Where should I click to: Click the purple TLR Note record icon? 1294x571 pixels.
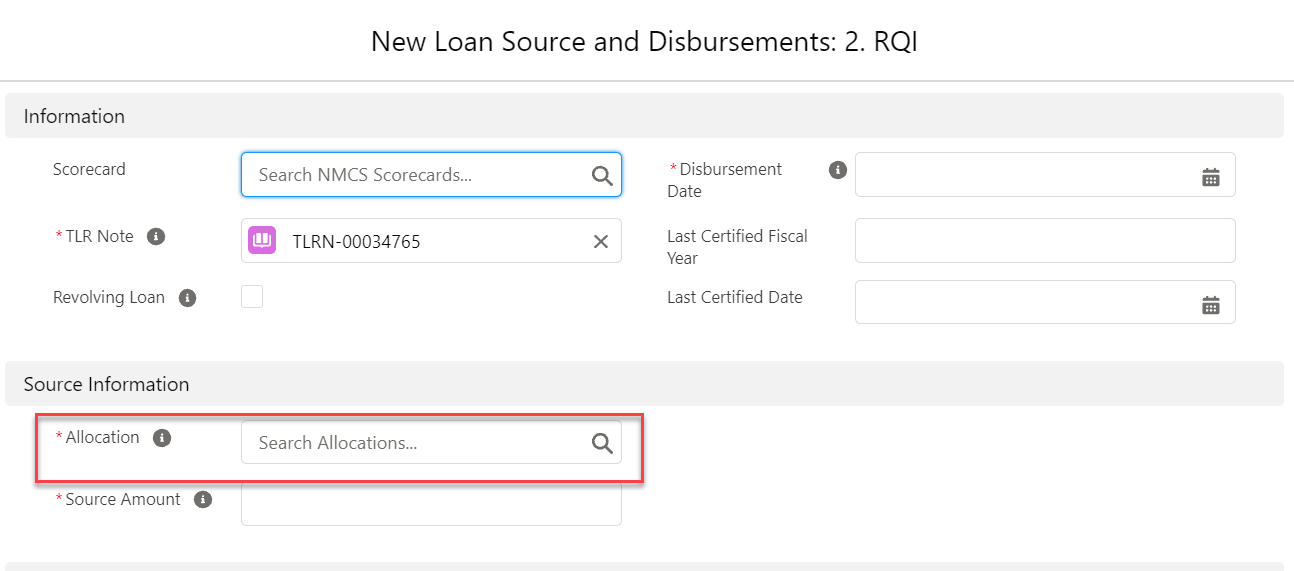[262, 241]
